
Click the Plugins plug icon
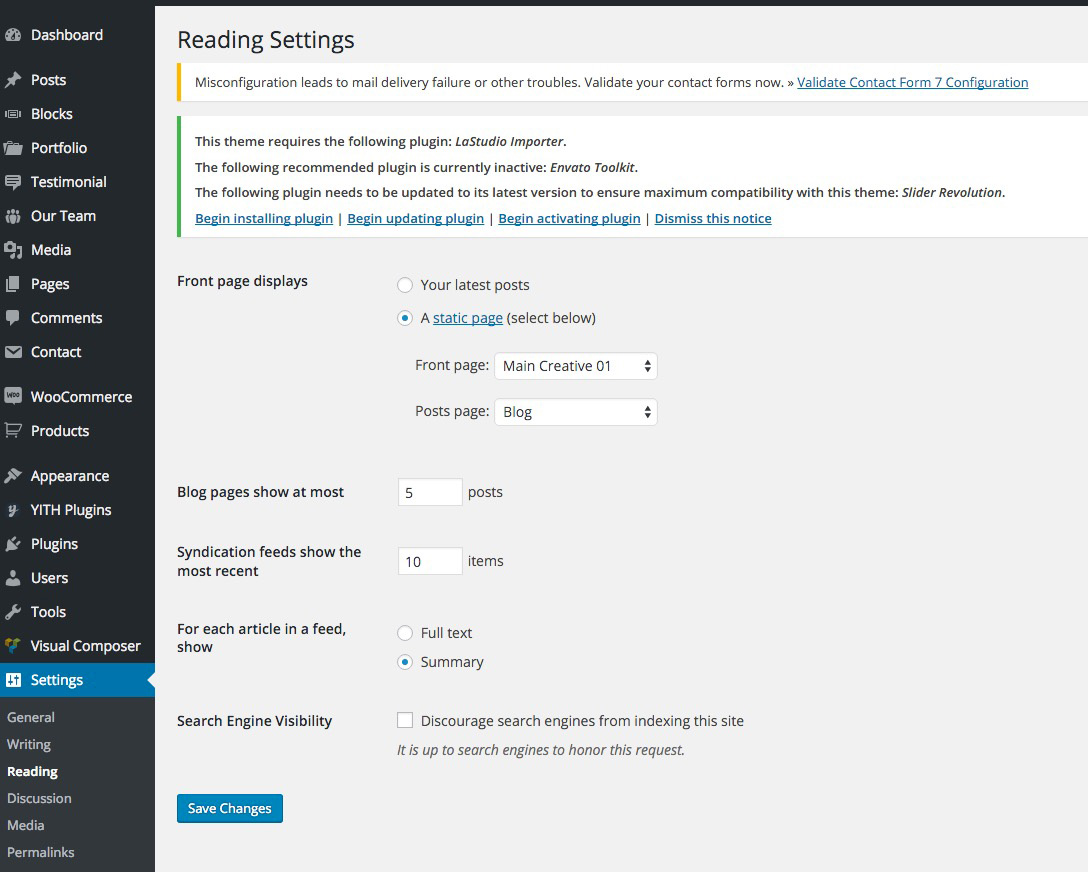point(13,544)
